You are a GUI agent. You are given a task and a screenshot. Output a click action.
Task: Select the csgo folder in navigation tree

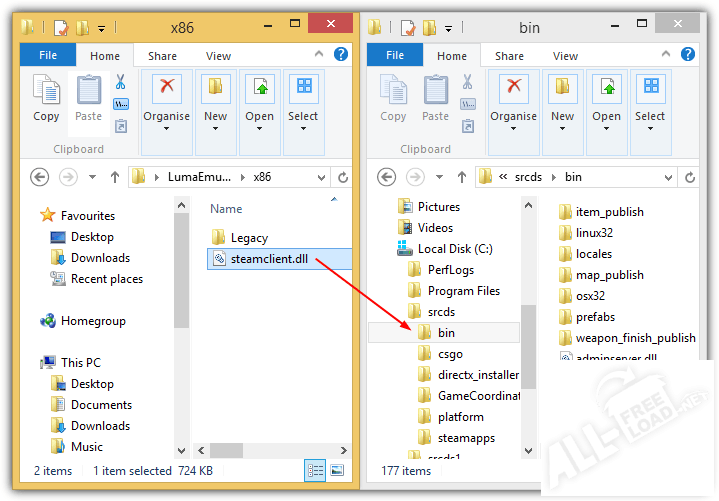[450, 354]
